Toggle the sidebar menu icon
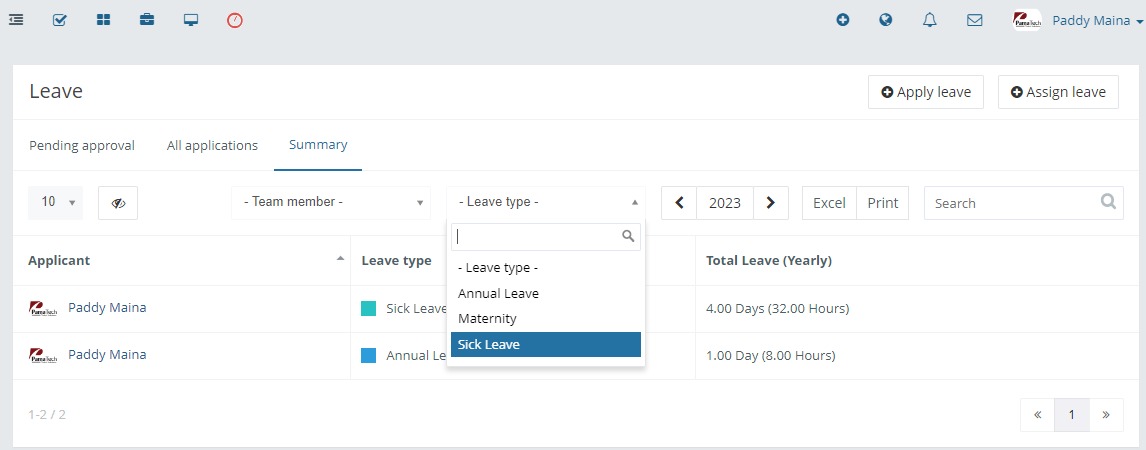 (16, 20)
